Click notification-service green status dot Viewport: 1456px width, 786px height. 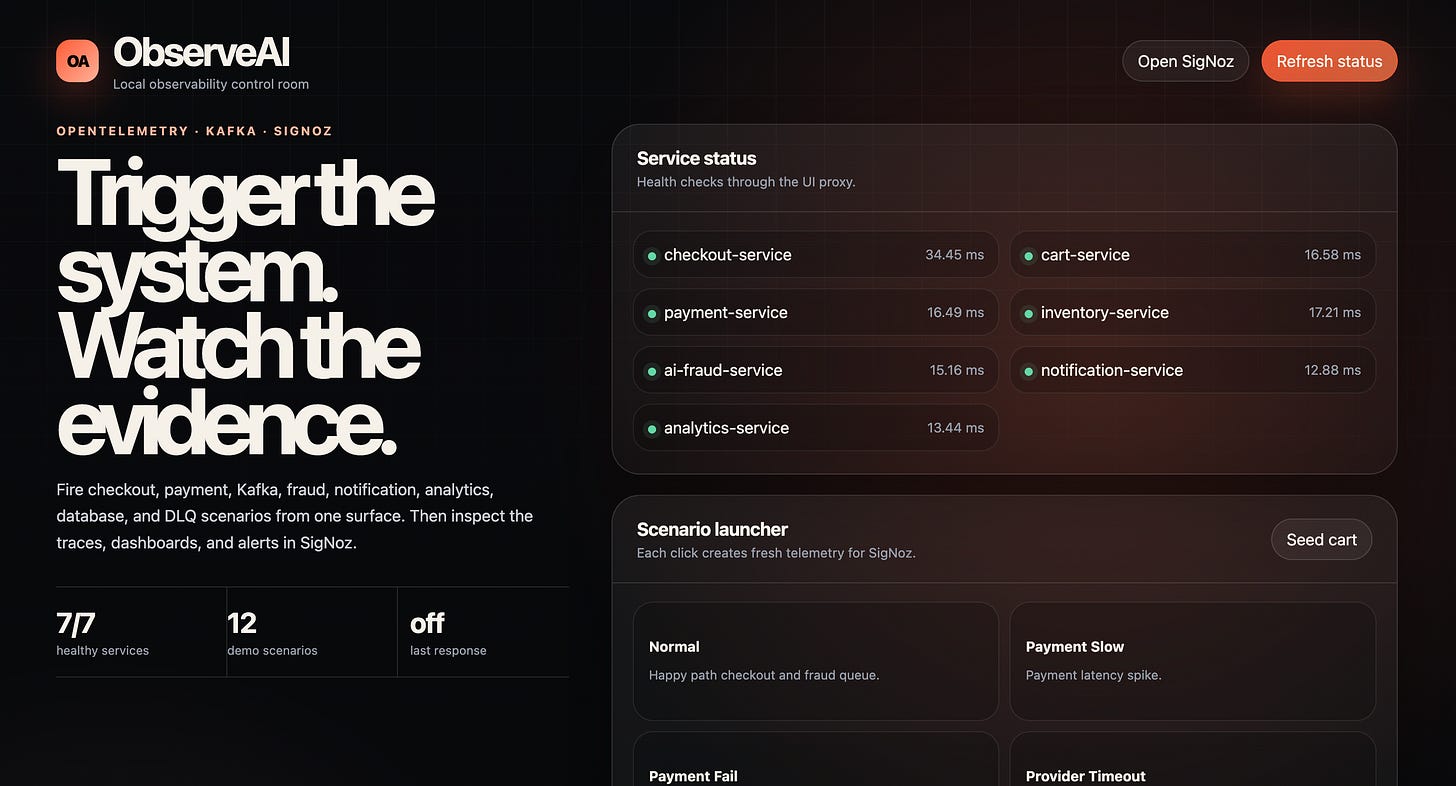[x=1028, y=371]
